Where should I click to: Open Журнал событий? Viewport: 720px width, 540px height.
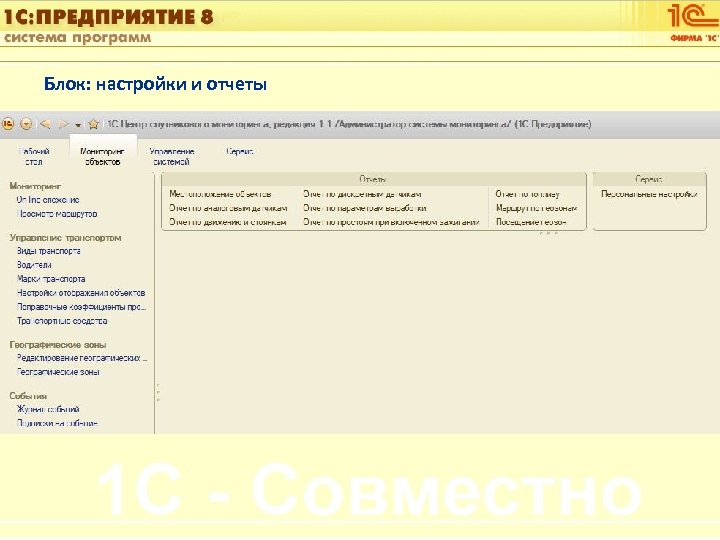click(48, 409)
